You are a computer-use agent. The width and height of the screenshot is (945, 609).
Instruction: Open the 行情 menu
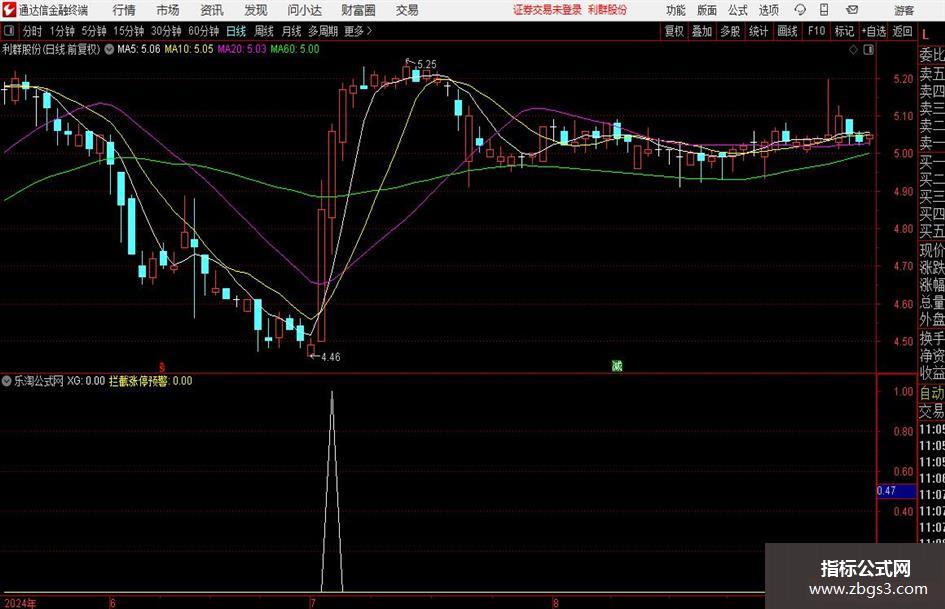point(124,10)
